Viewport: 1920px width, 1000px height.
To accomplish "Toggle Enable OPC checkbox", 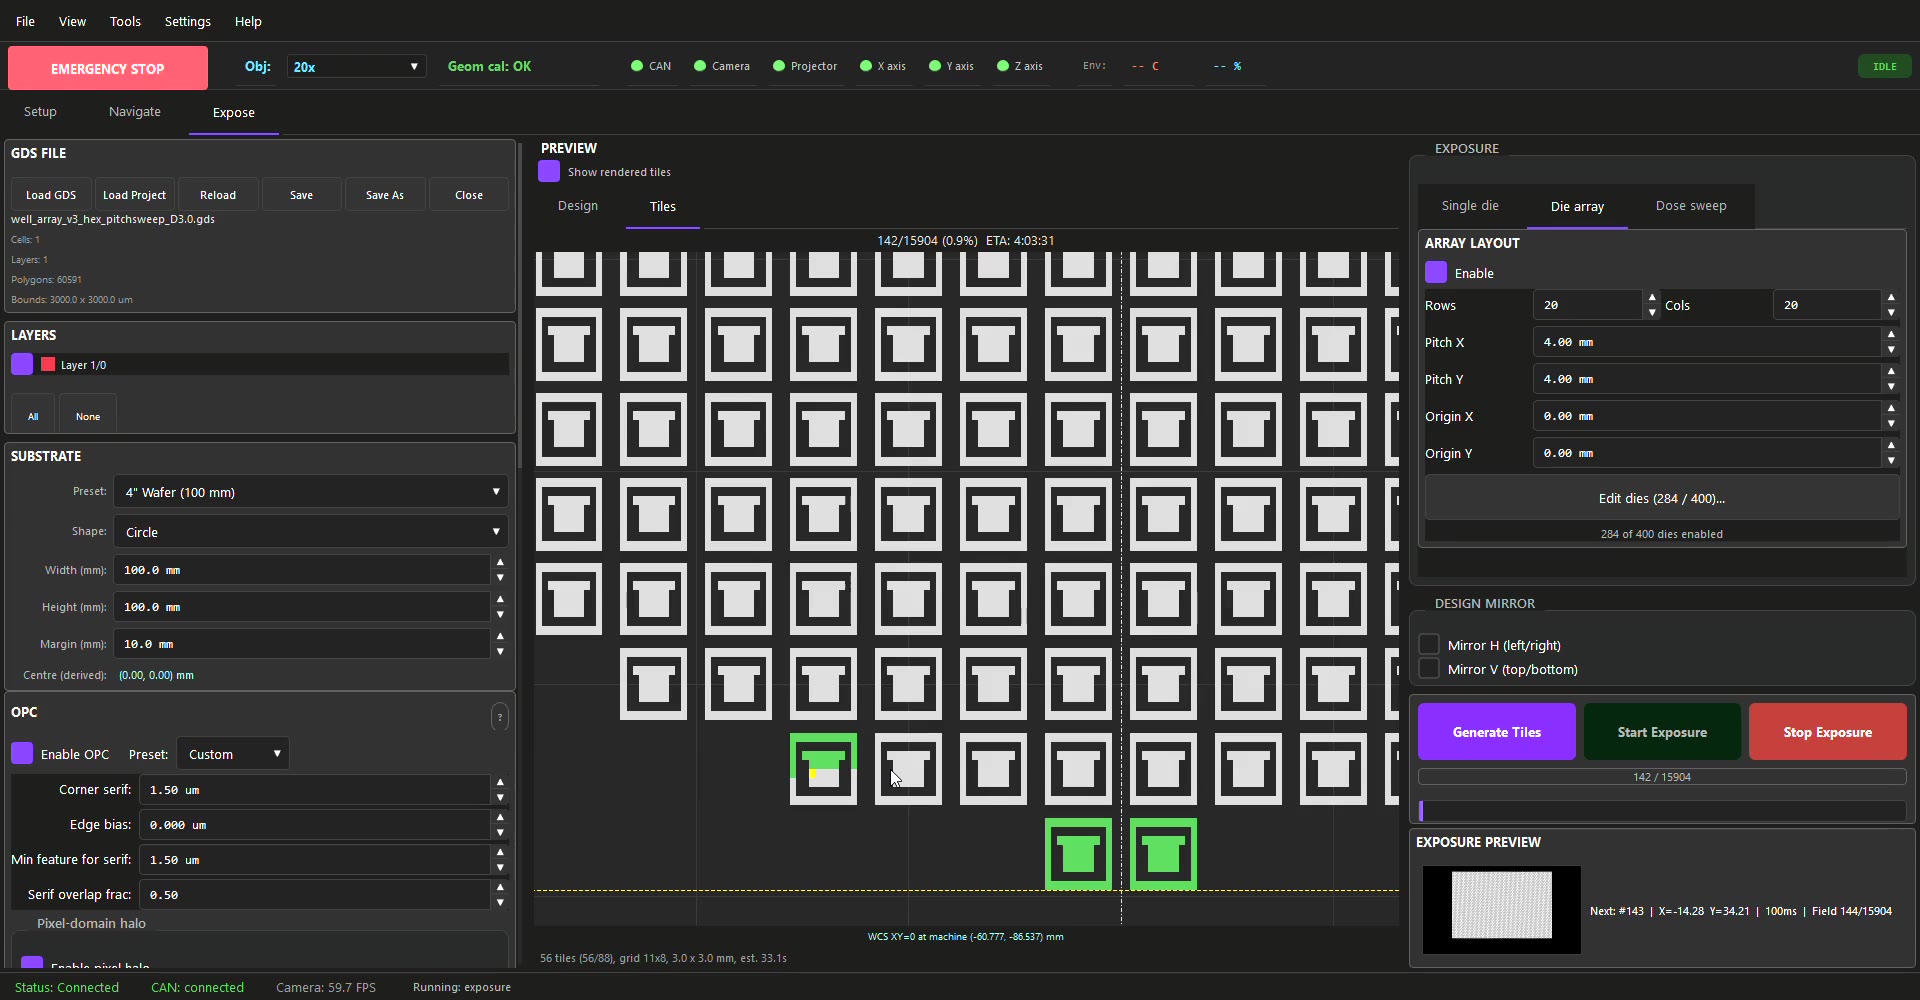I will pyautogui.click(x=22, y=753).
